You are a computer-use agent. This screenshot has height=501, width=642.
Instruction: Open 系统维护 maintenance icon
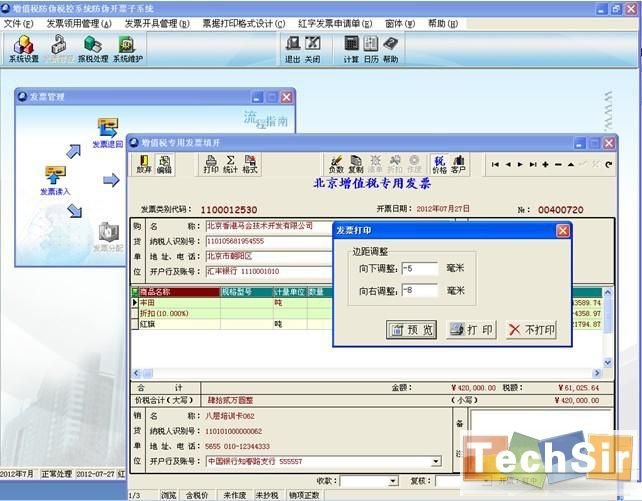coord(128,48)
